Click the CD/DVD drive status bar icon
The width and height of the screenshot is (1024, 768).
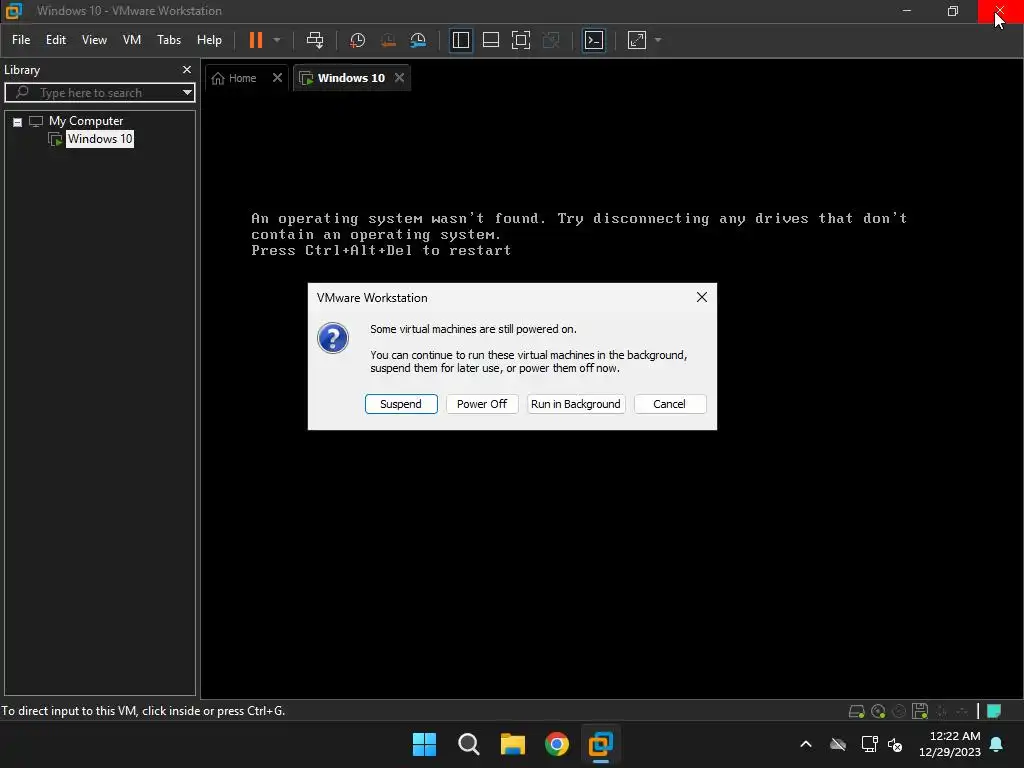point(878,711)
